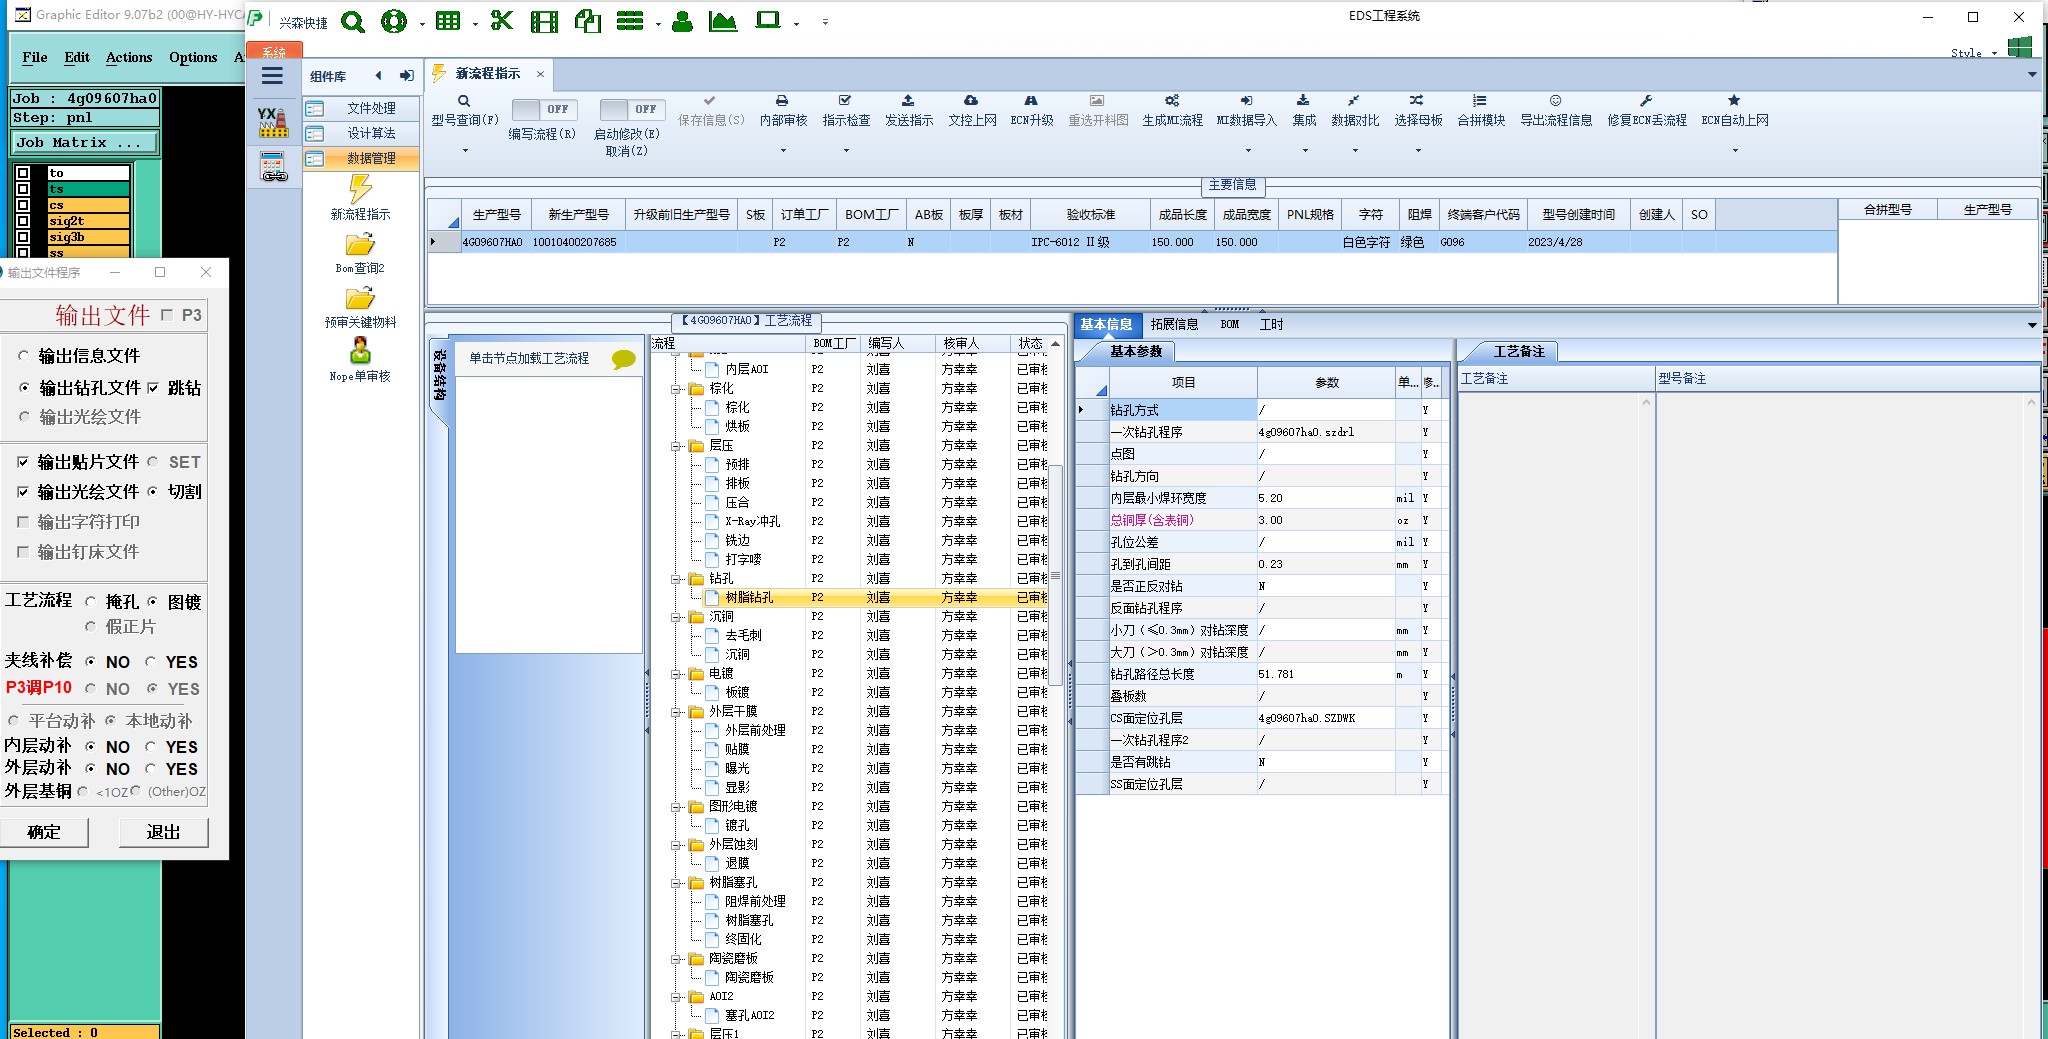Image resolution: width=2048 pixels, height=1039 pixels.
Task: Switch to the 工时 tab
Action: (x=1271, y=325)
